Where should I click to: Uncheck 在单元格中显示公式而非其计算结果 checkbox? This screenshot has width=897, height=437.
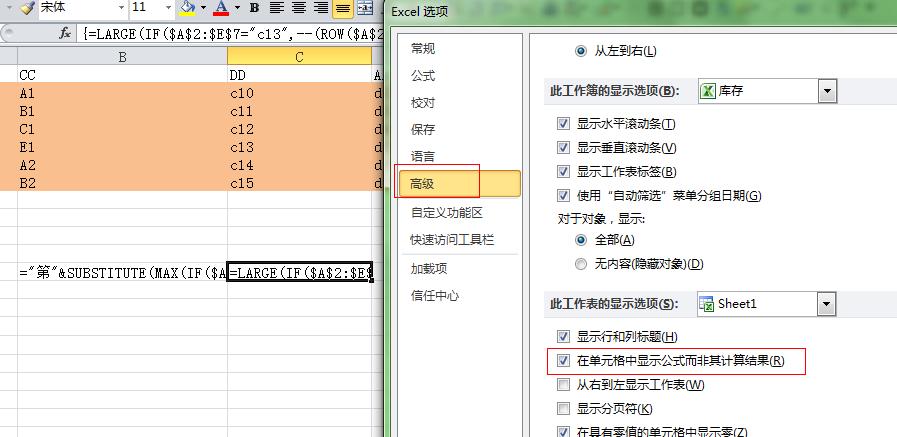[x=563, y=361]
